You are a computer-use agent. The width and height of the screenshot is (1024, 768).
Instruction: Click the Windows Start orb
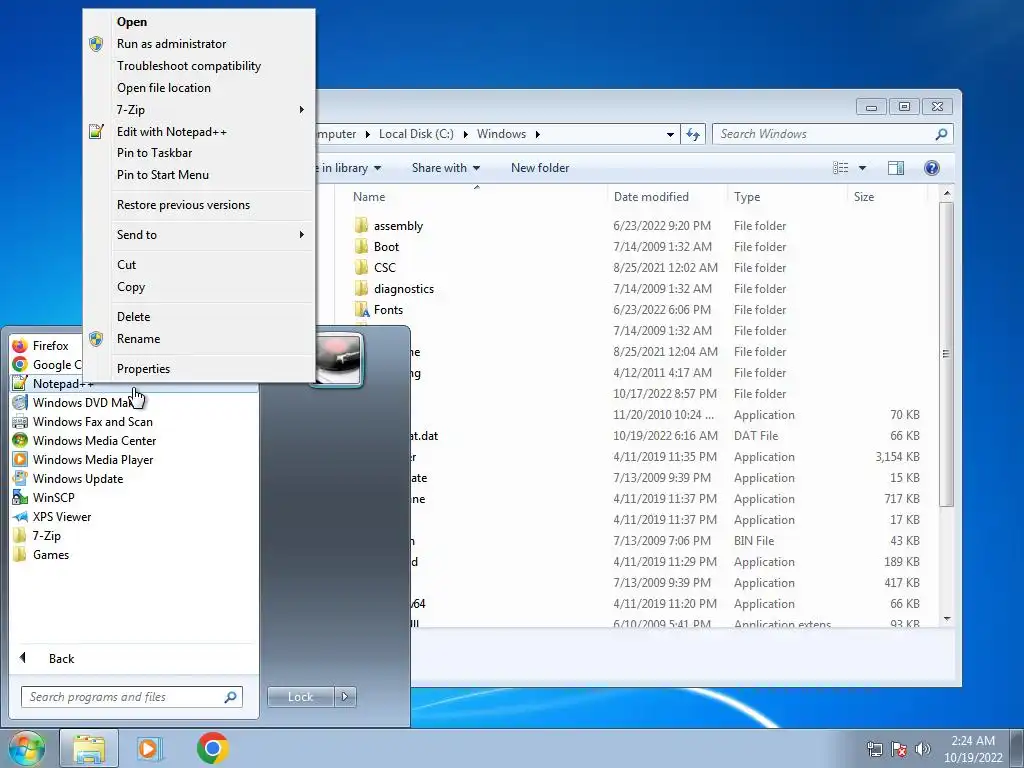[x=26, y=748]
